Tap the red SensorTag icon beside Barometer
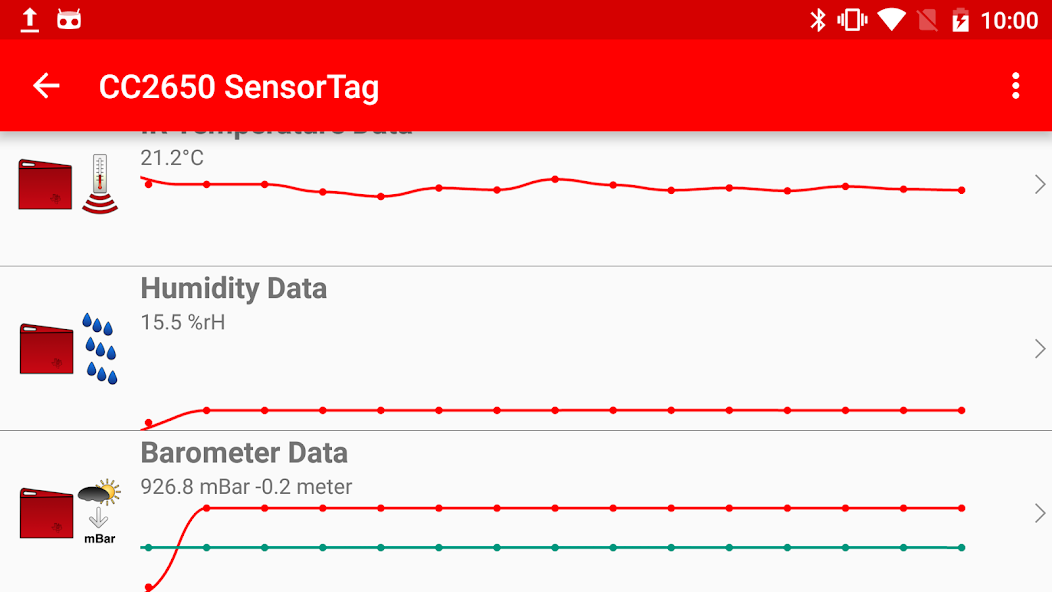Image resolution: width=1052 pixels, height=592 pixels. coord(47,513)
